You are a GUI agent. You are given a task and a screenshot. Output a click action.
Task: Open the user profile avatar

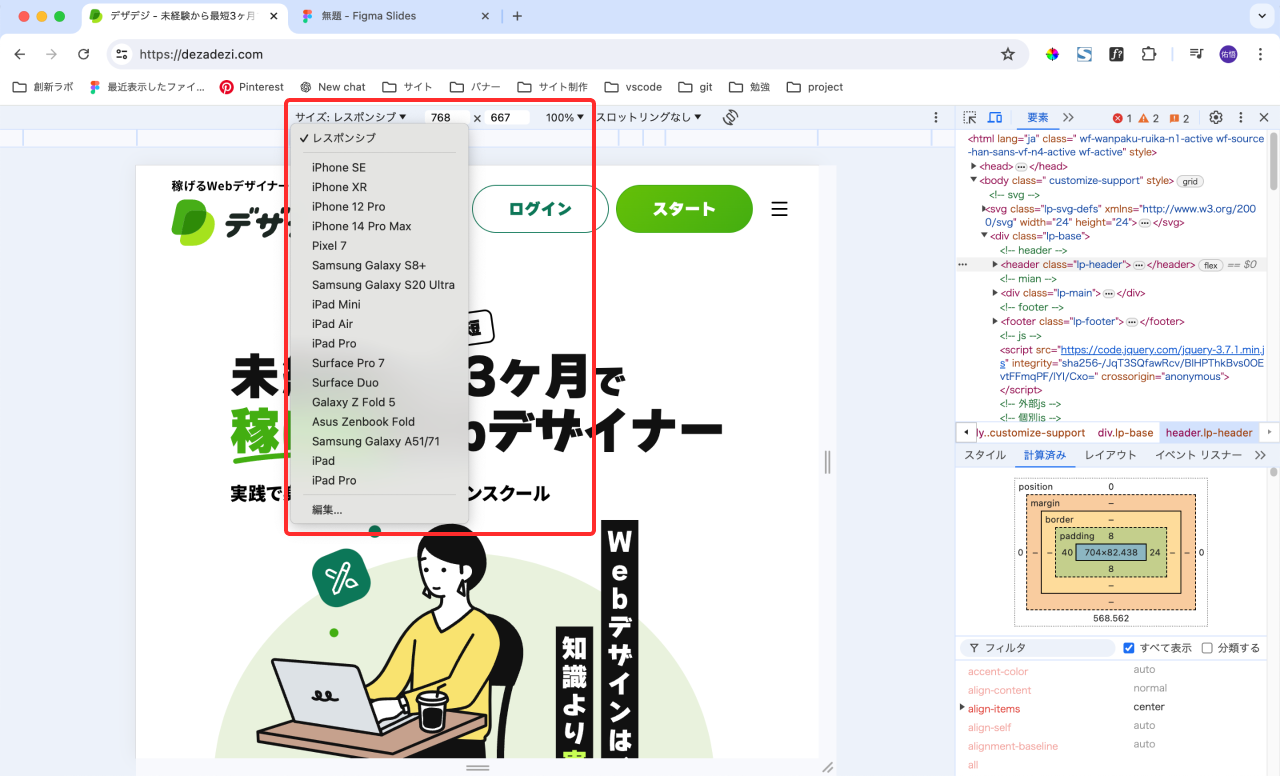pos(1228,54)
